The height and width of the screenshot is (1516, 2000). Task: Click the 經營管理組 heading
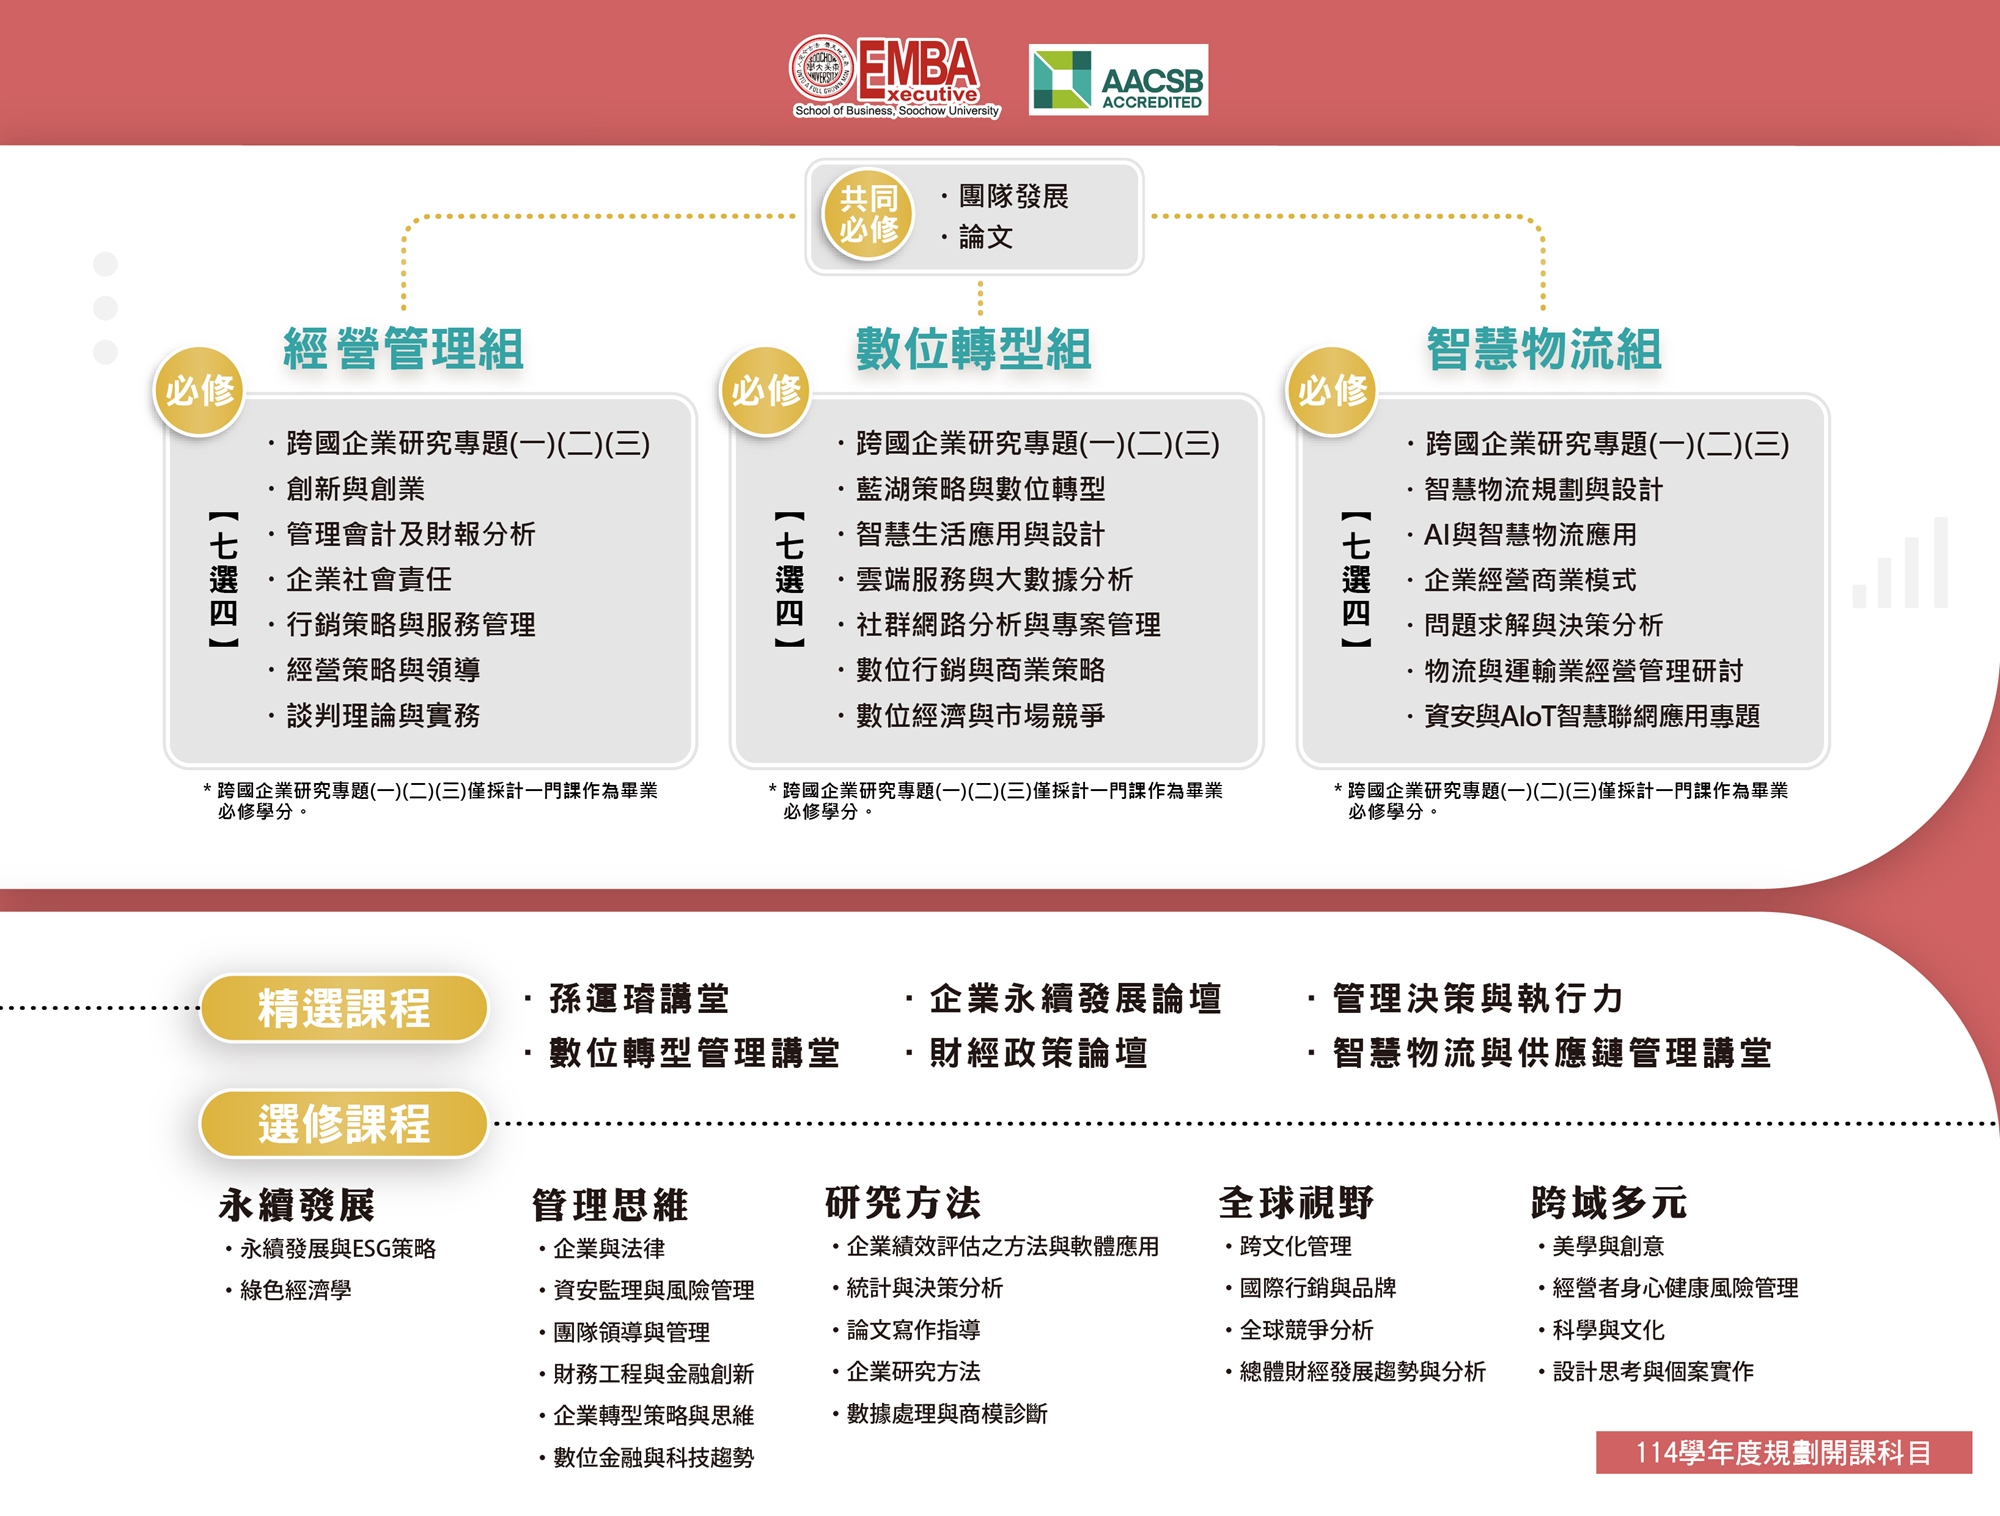(403, 349)
